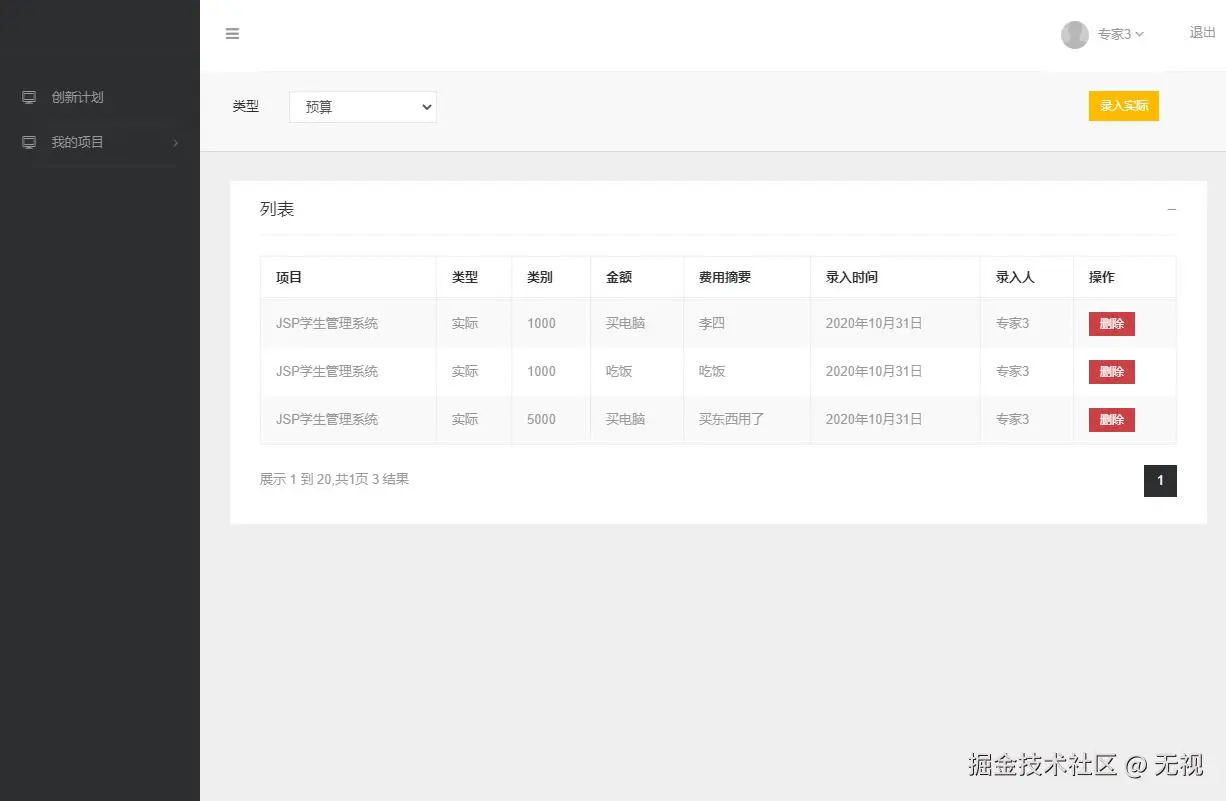The height and width of the screenshot is (801, 1226).
Task: Open 我的项目 in the sidebar
Action: [78, 142]
